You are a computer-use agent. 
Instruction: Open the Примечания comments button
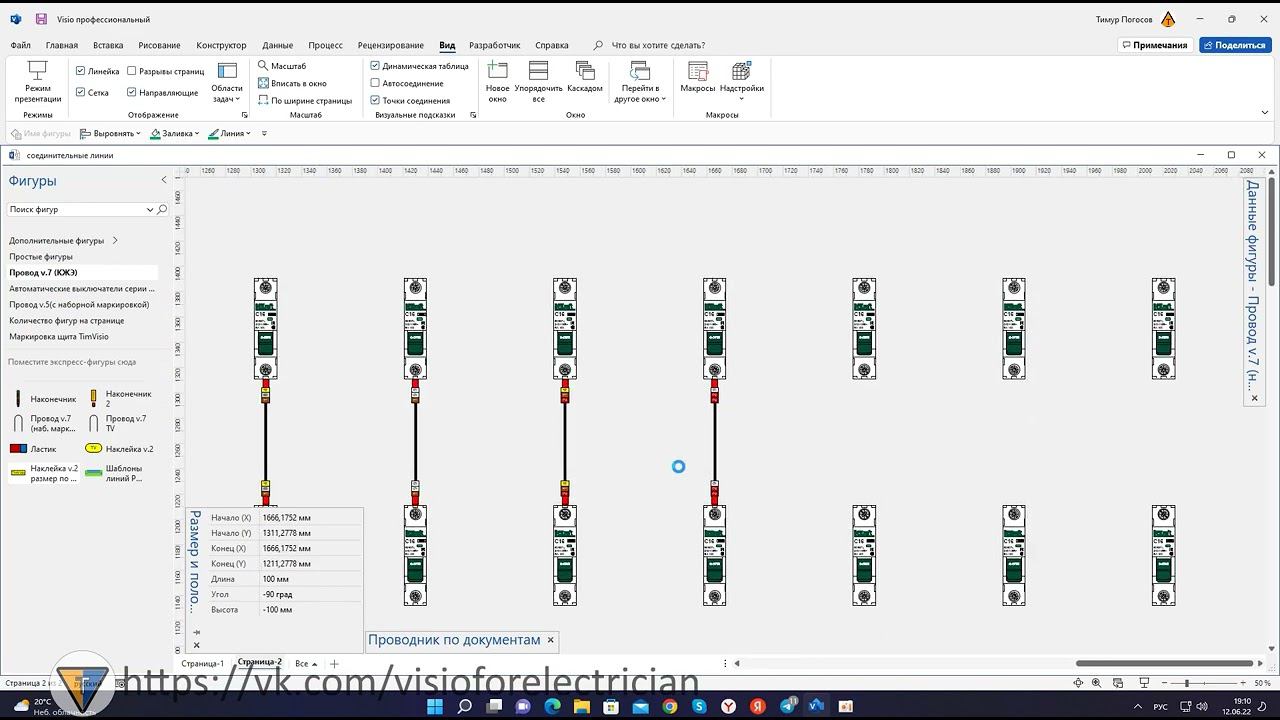[x=1155, y=45]
